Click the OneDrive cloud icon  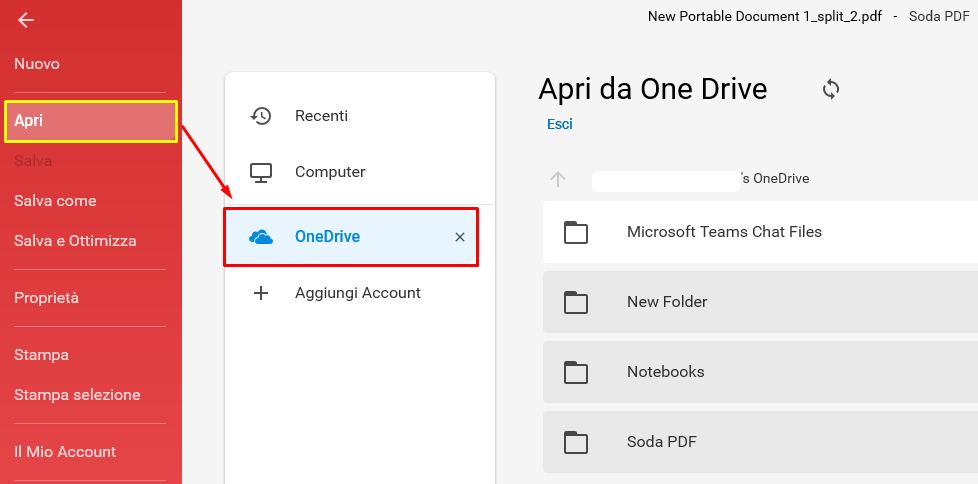point(261,237)
